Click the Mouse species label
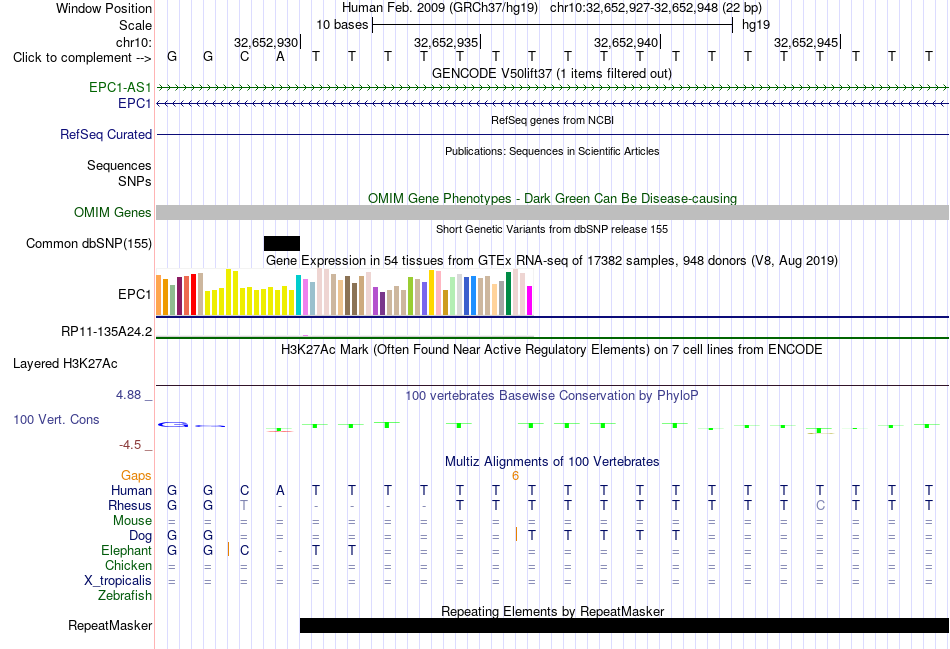 [132, 521]
